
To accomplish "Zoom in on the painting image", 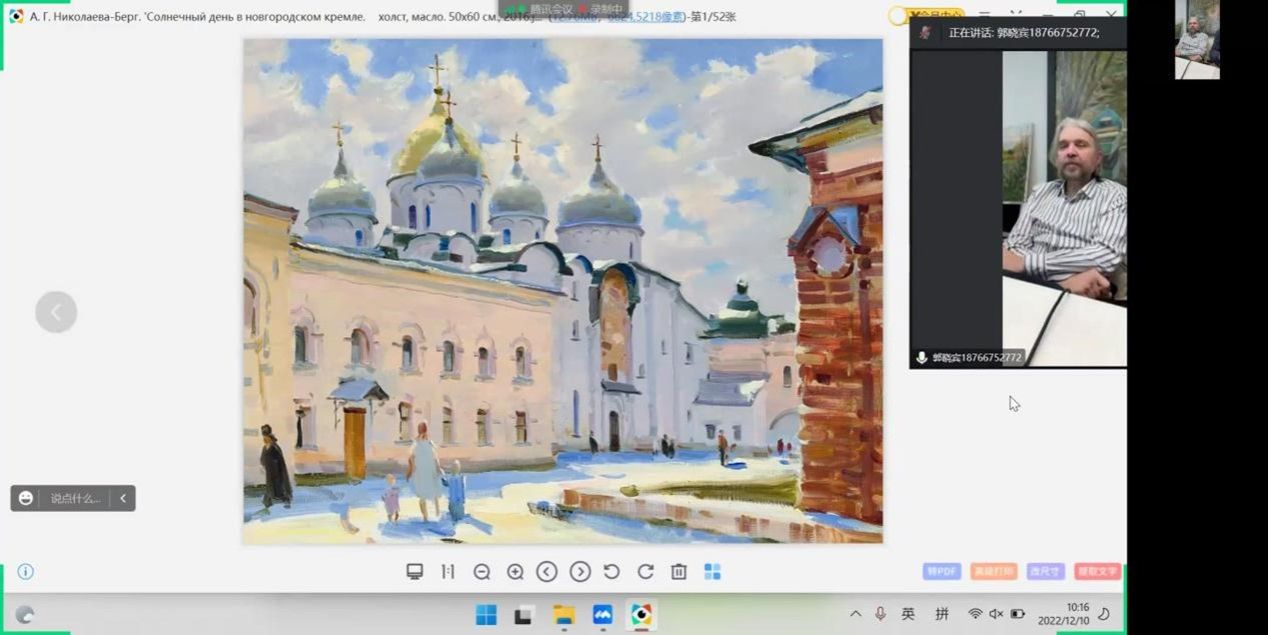I will pos(515,572).
